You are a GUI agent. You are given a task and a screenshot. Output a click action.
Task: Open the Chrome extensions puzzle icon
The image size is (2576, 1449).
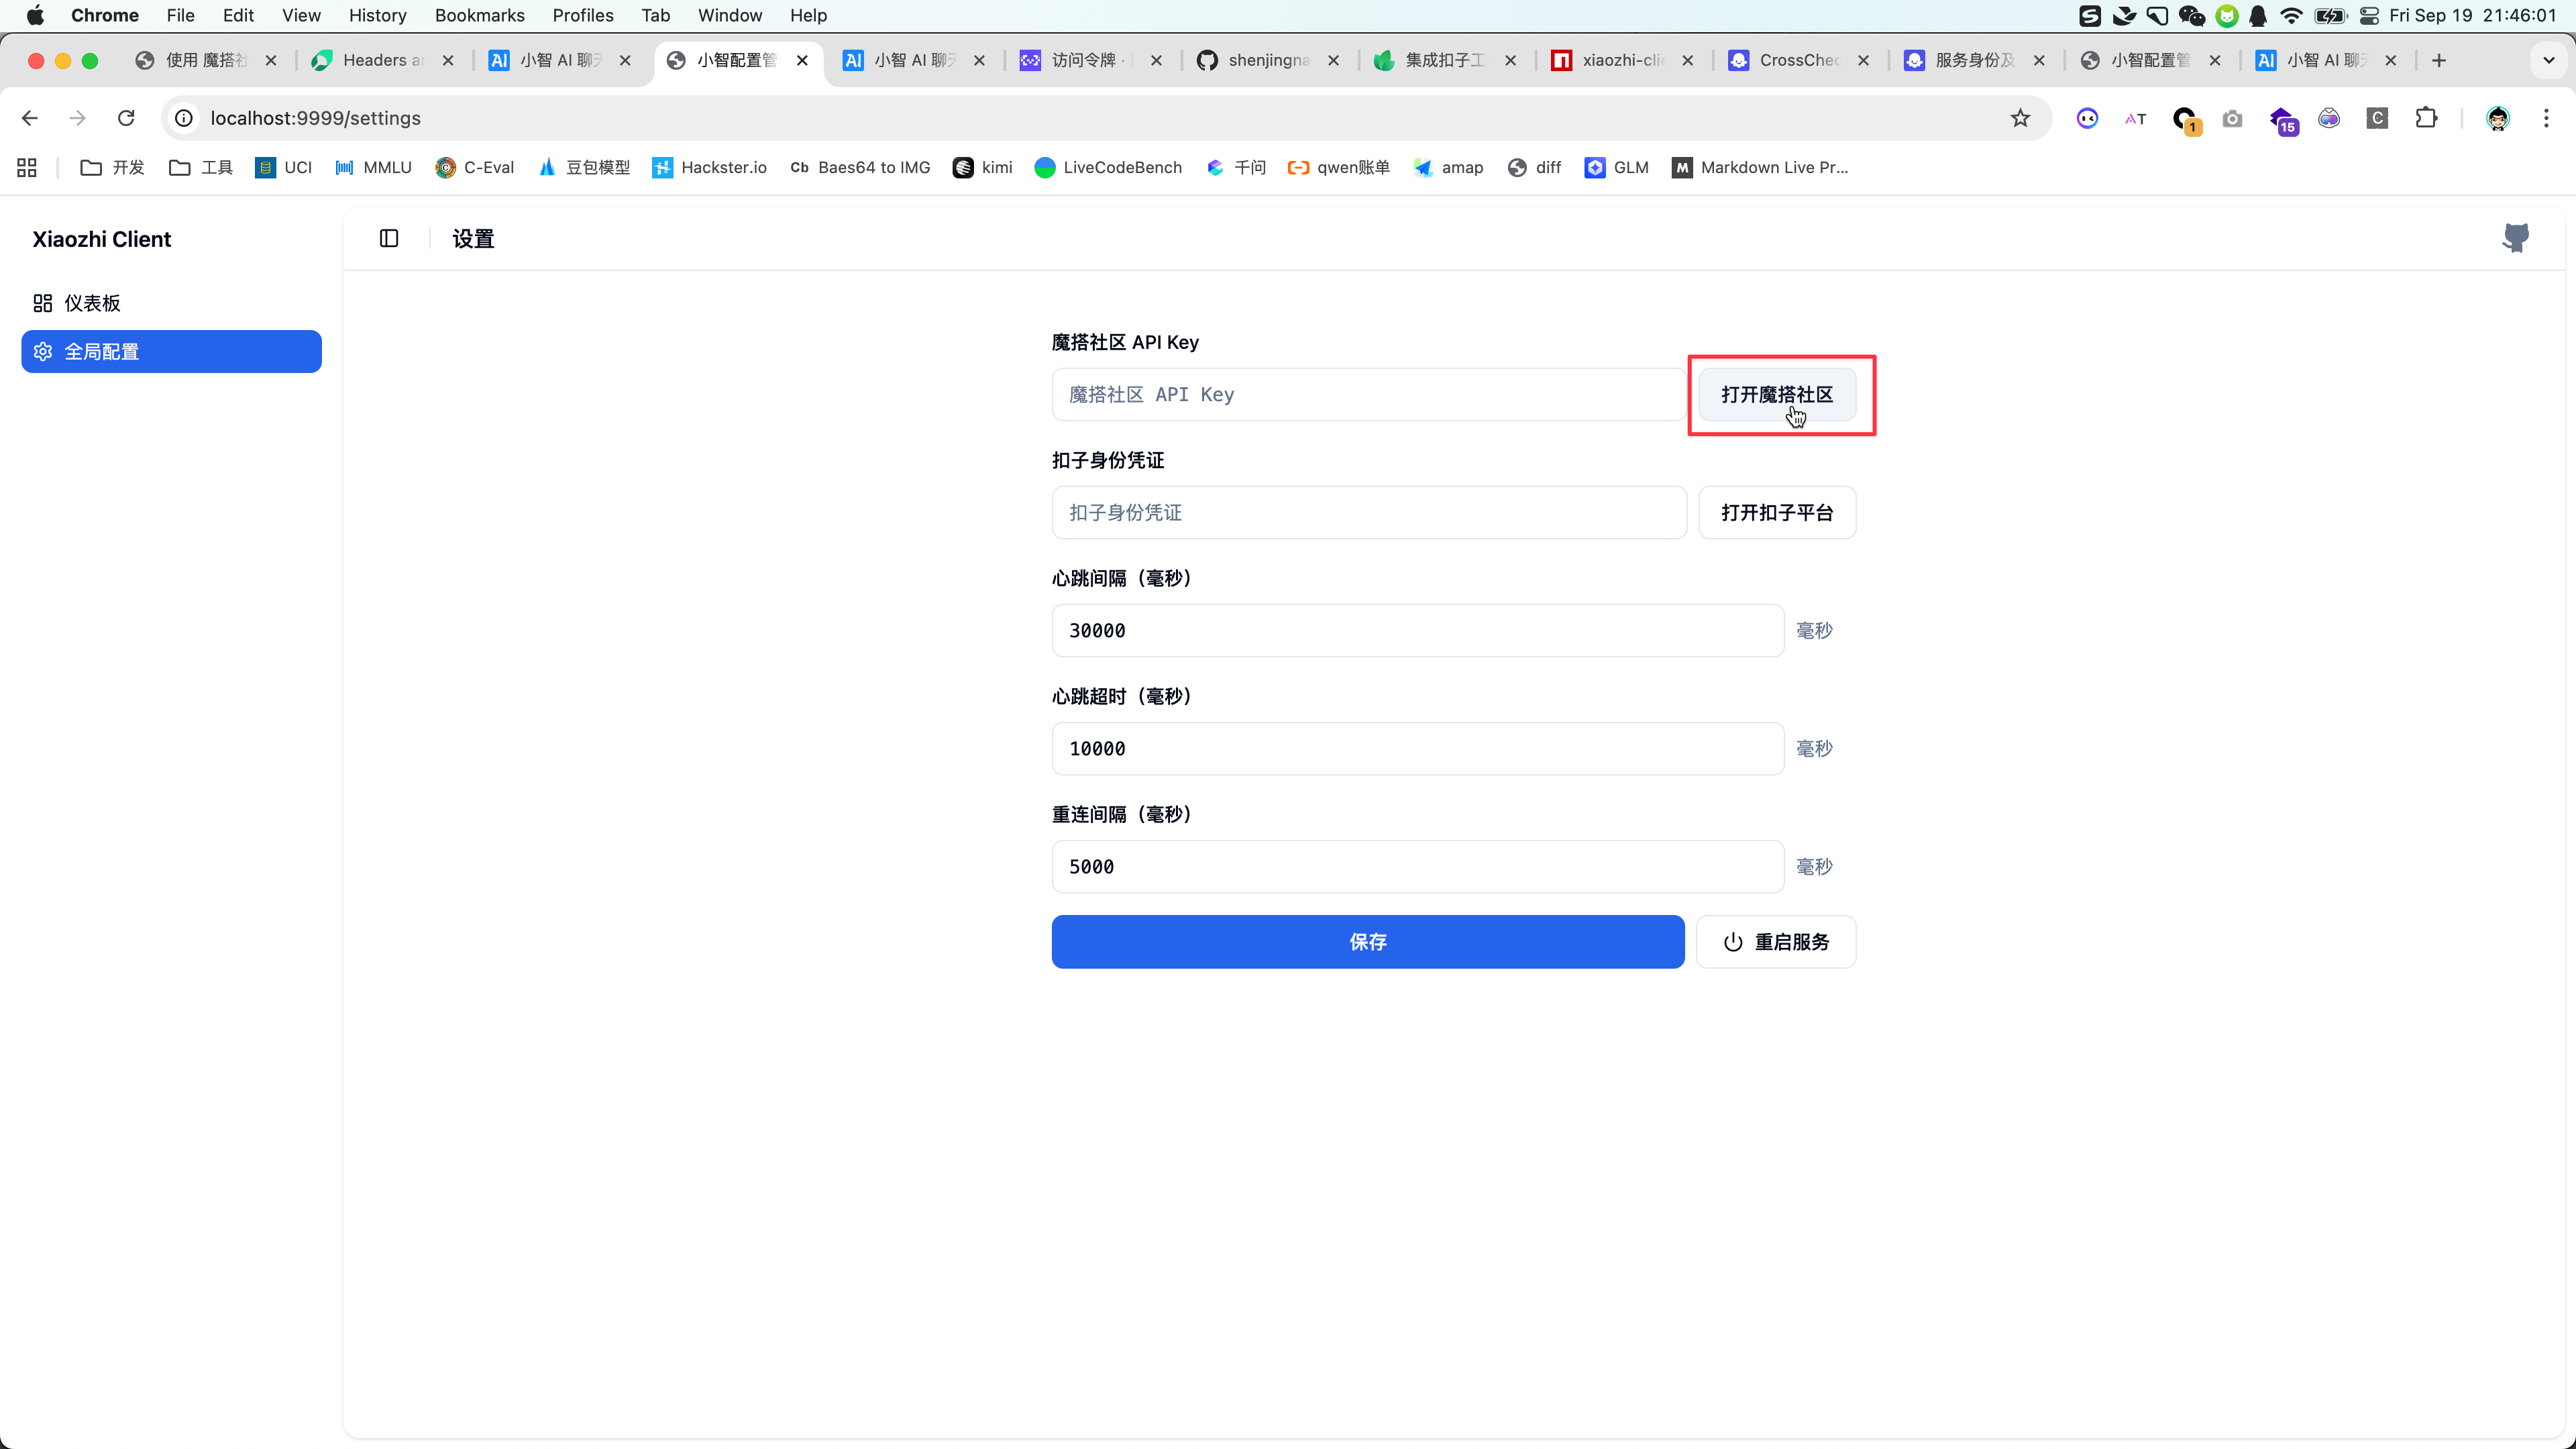click(2426, 118)
